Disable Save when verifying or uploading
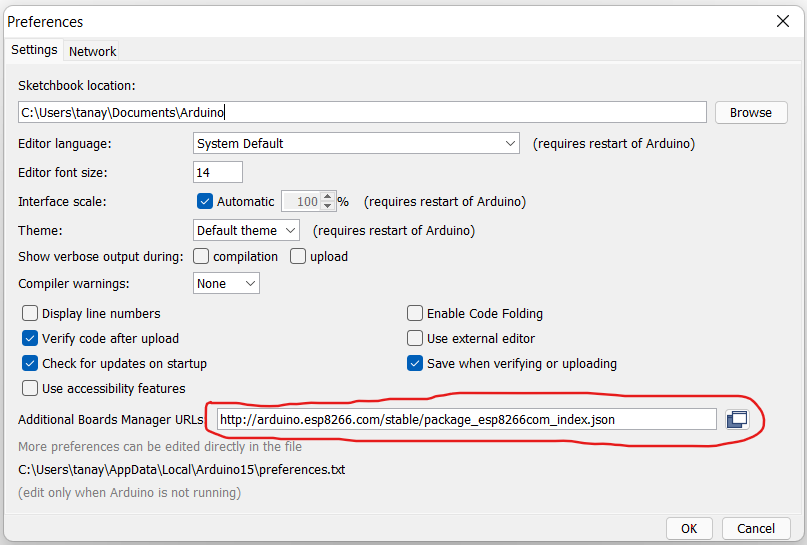 [415, 363]
